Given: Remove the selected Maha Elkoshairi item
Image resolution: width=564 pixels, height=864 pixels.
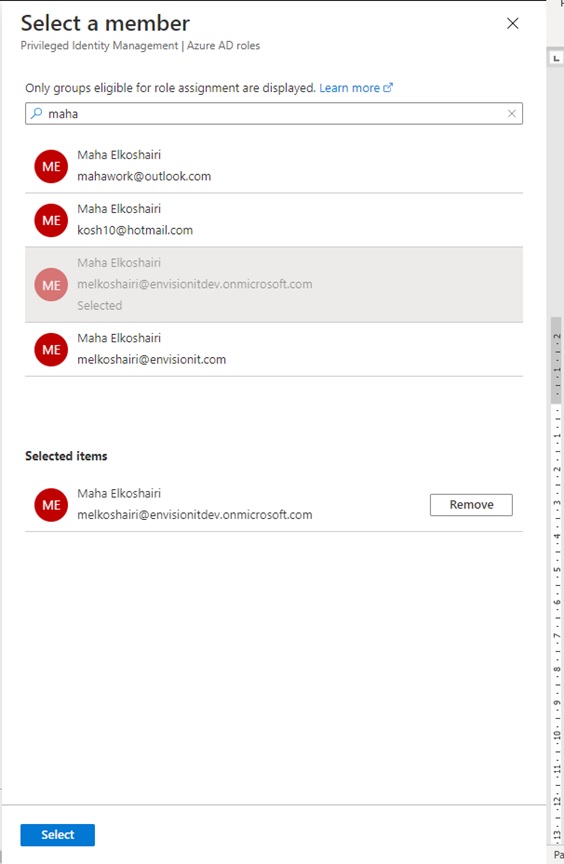Looking at the screenshot, I should coord(471,505).
